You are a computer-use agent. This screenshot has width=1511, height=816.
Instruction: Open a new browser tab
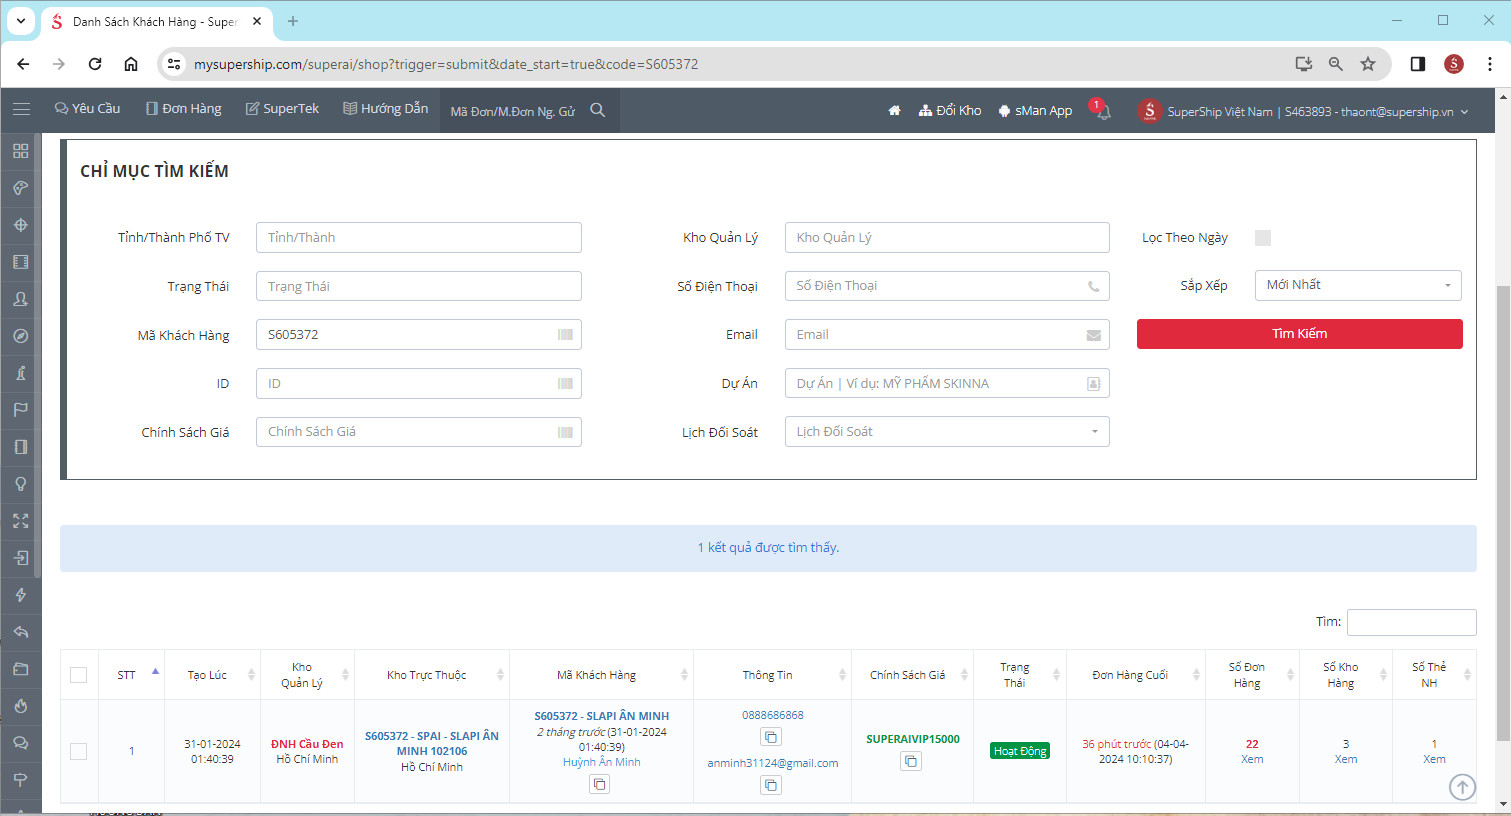coord(293,21)
